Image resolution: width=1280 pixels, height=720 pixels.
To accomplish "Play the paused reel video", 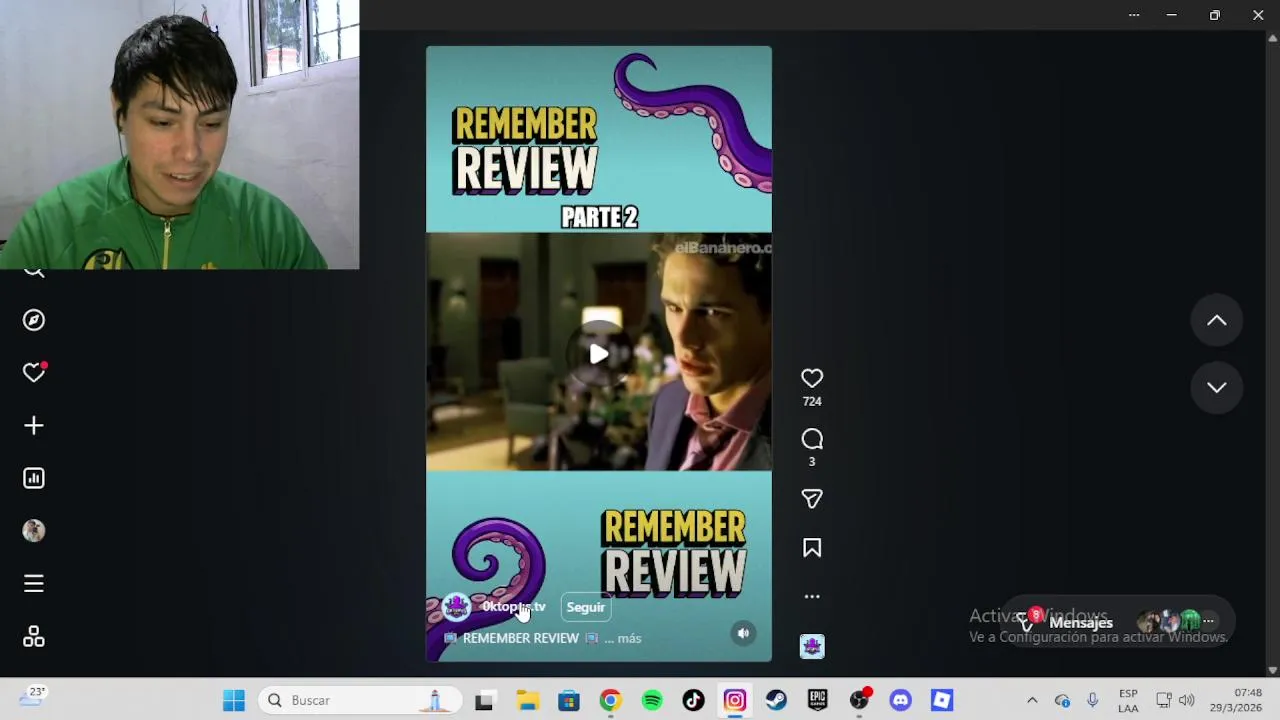I will pos(598,354).
